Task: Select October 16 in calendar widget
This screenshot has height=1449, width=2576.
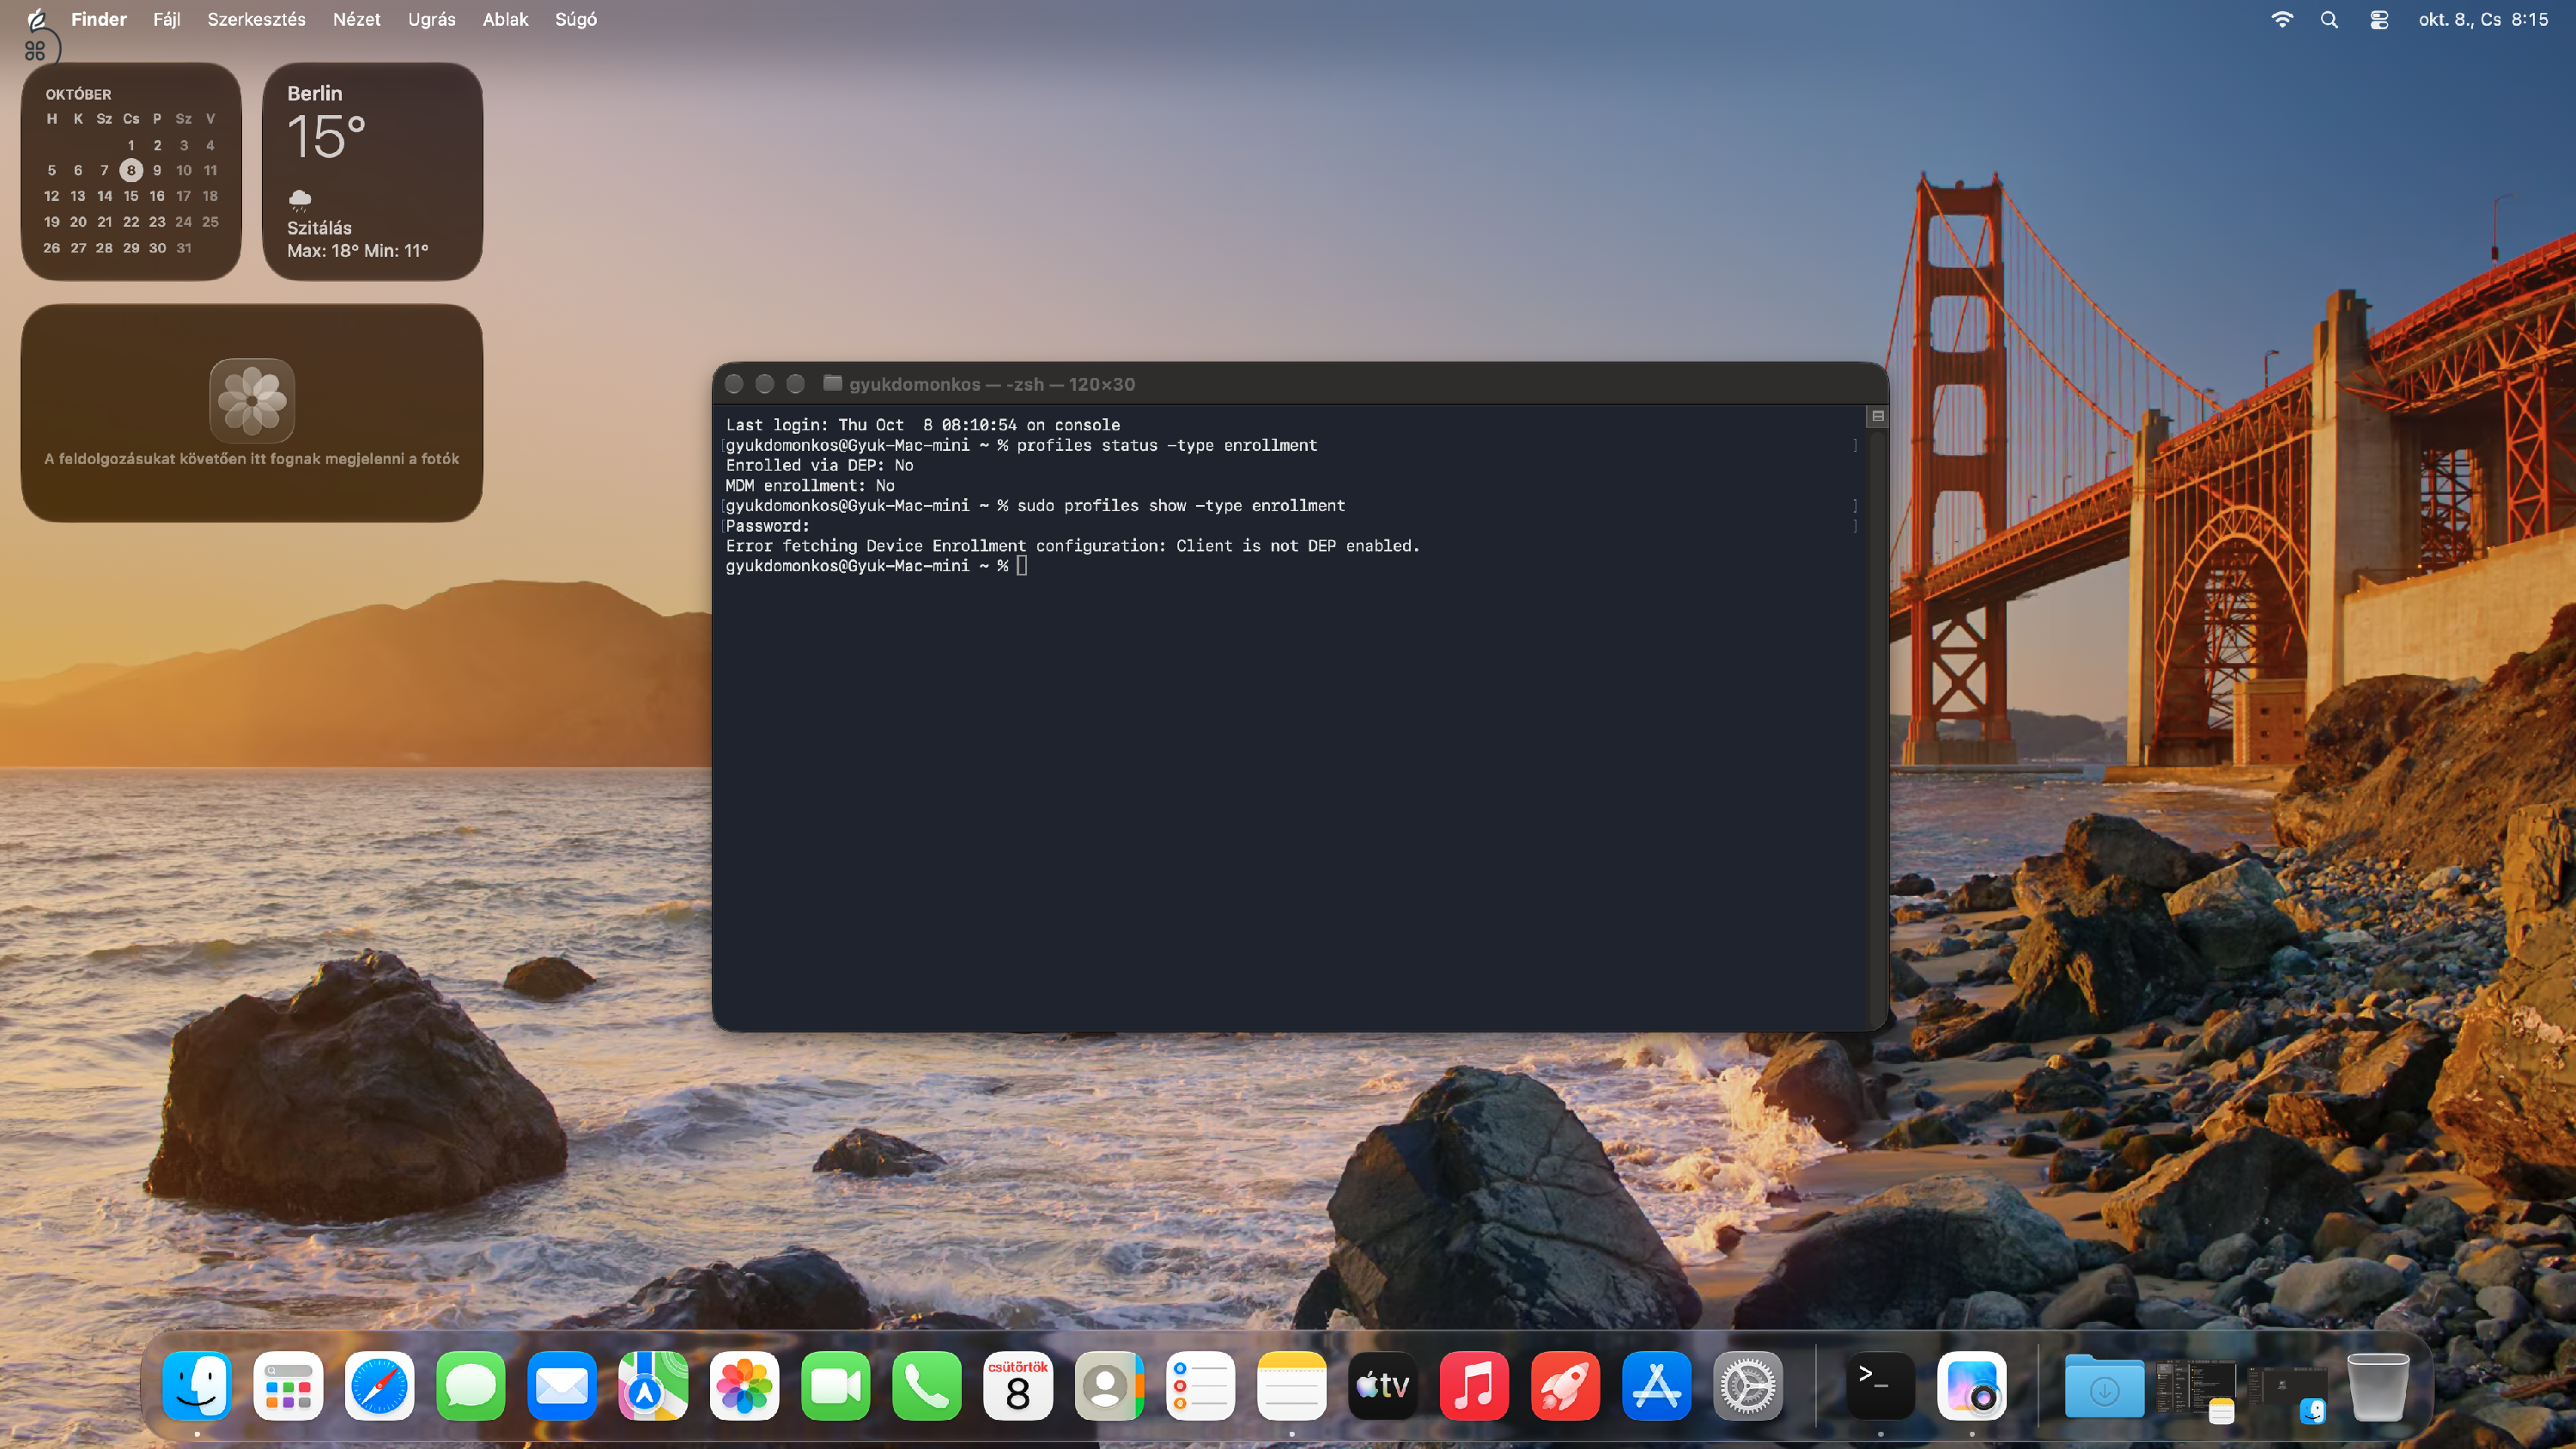Action: point(157,196)
